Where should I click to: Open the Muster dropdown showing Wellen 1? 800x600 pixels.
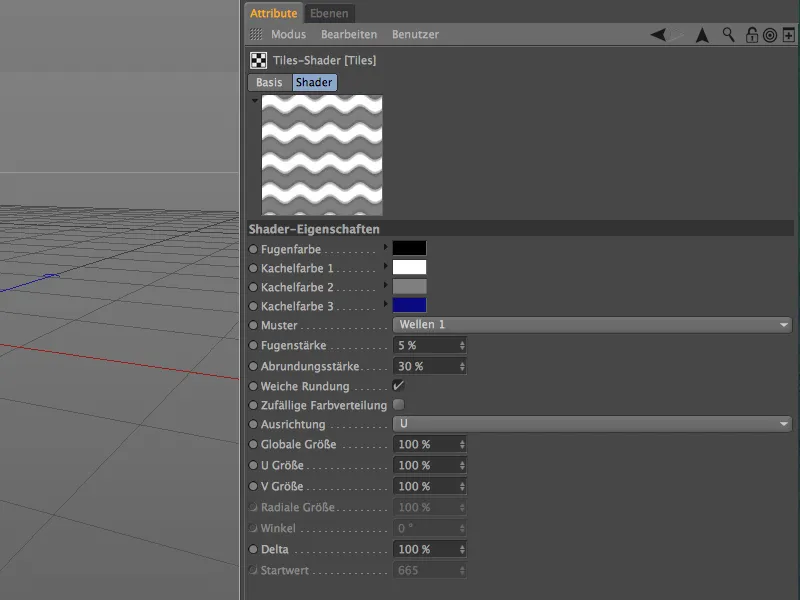click(592, 324)
